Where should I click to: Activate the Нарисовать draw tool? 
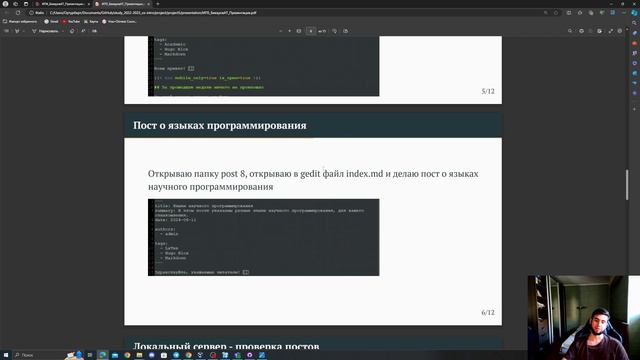click(45, 31)
